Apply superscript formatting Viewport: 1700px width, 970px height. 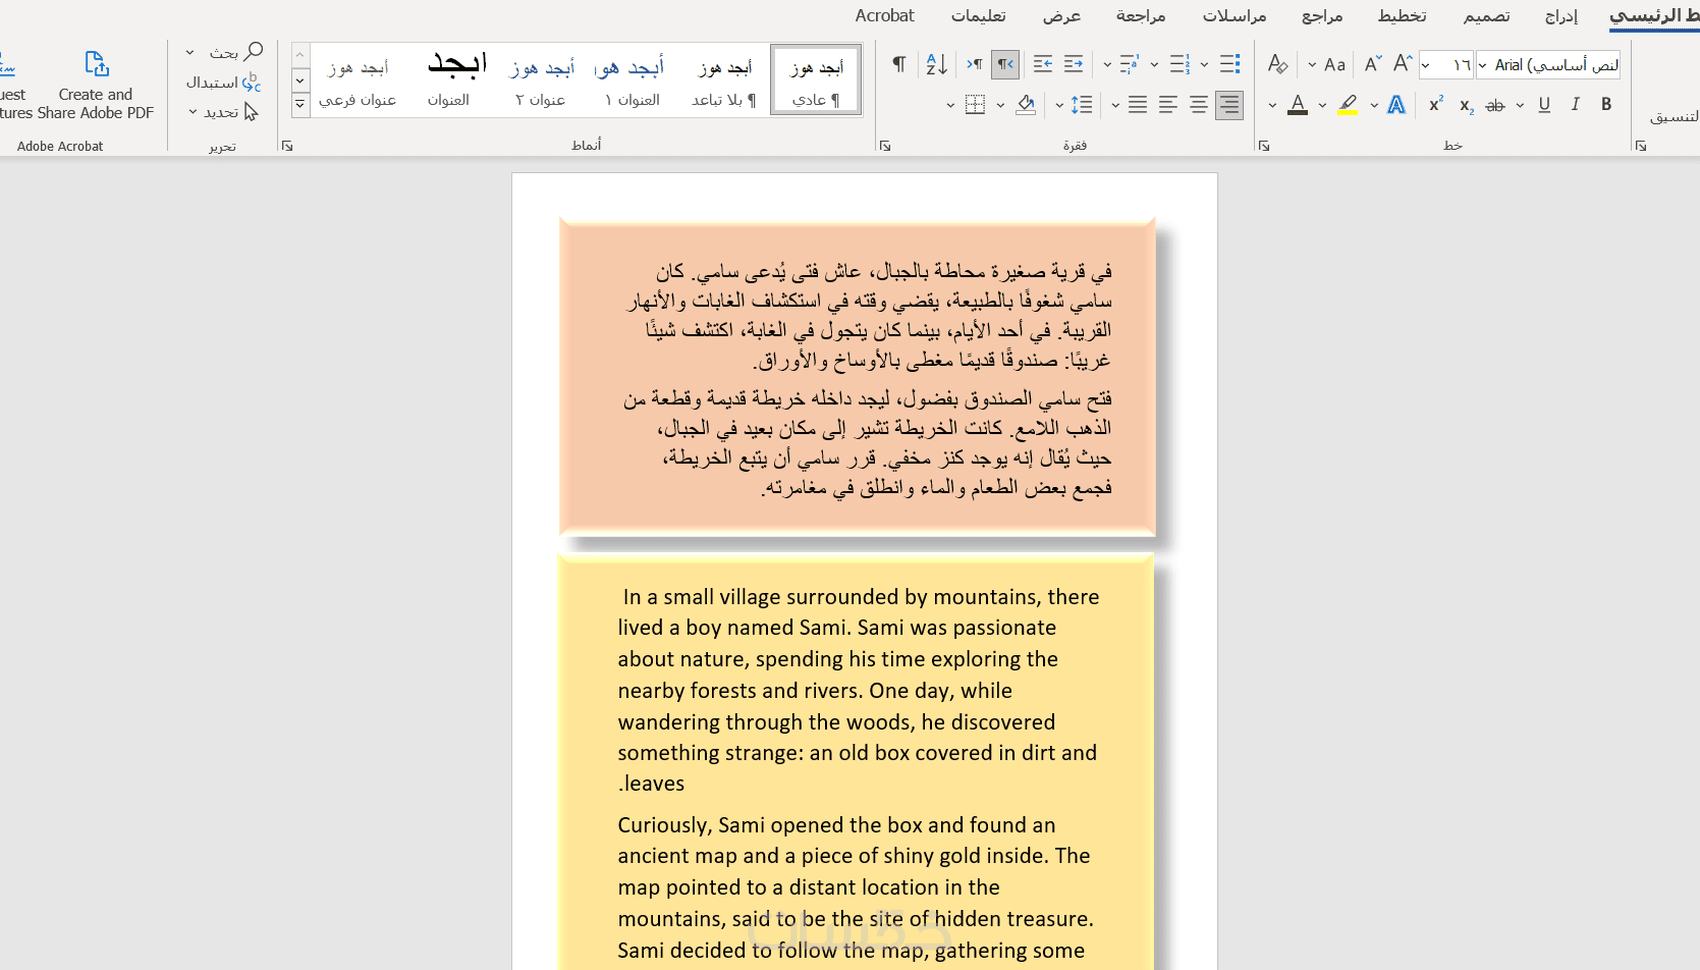click(x=1436, y=104)
